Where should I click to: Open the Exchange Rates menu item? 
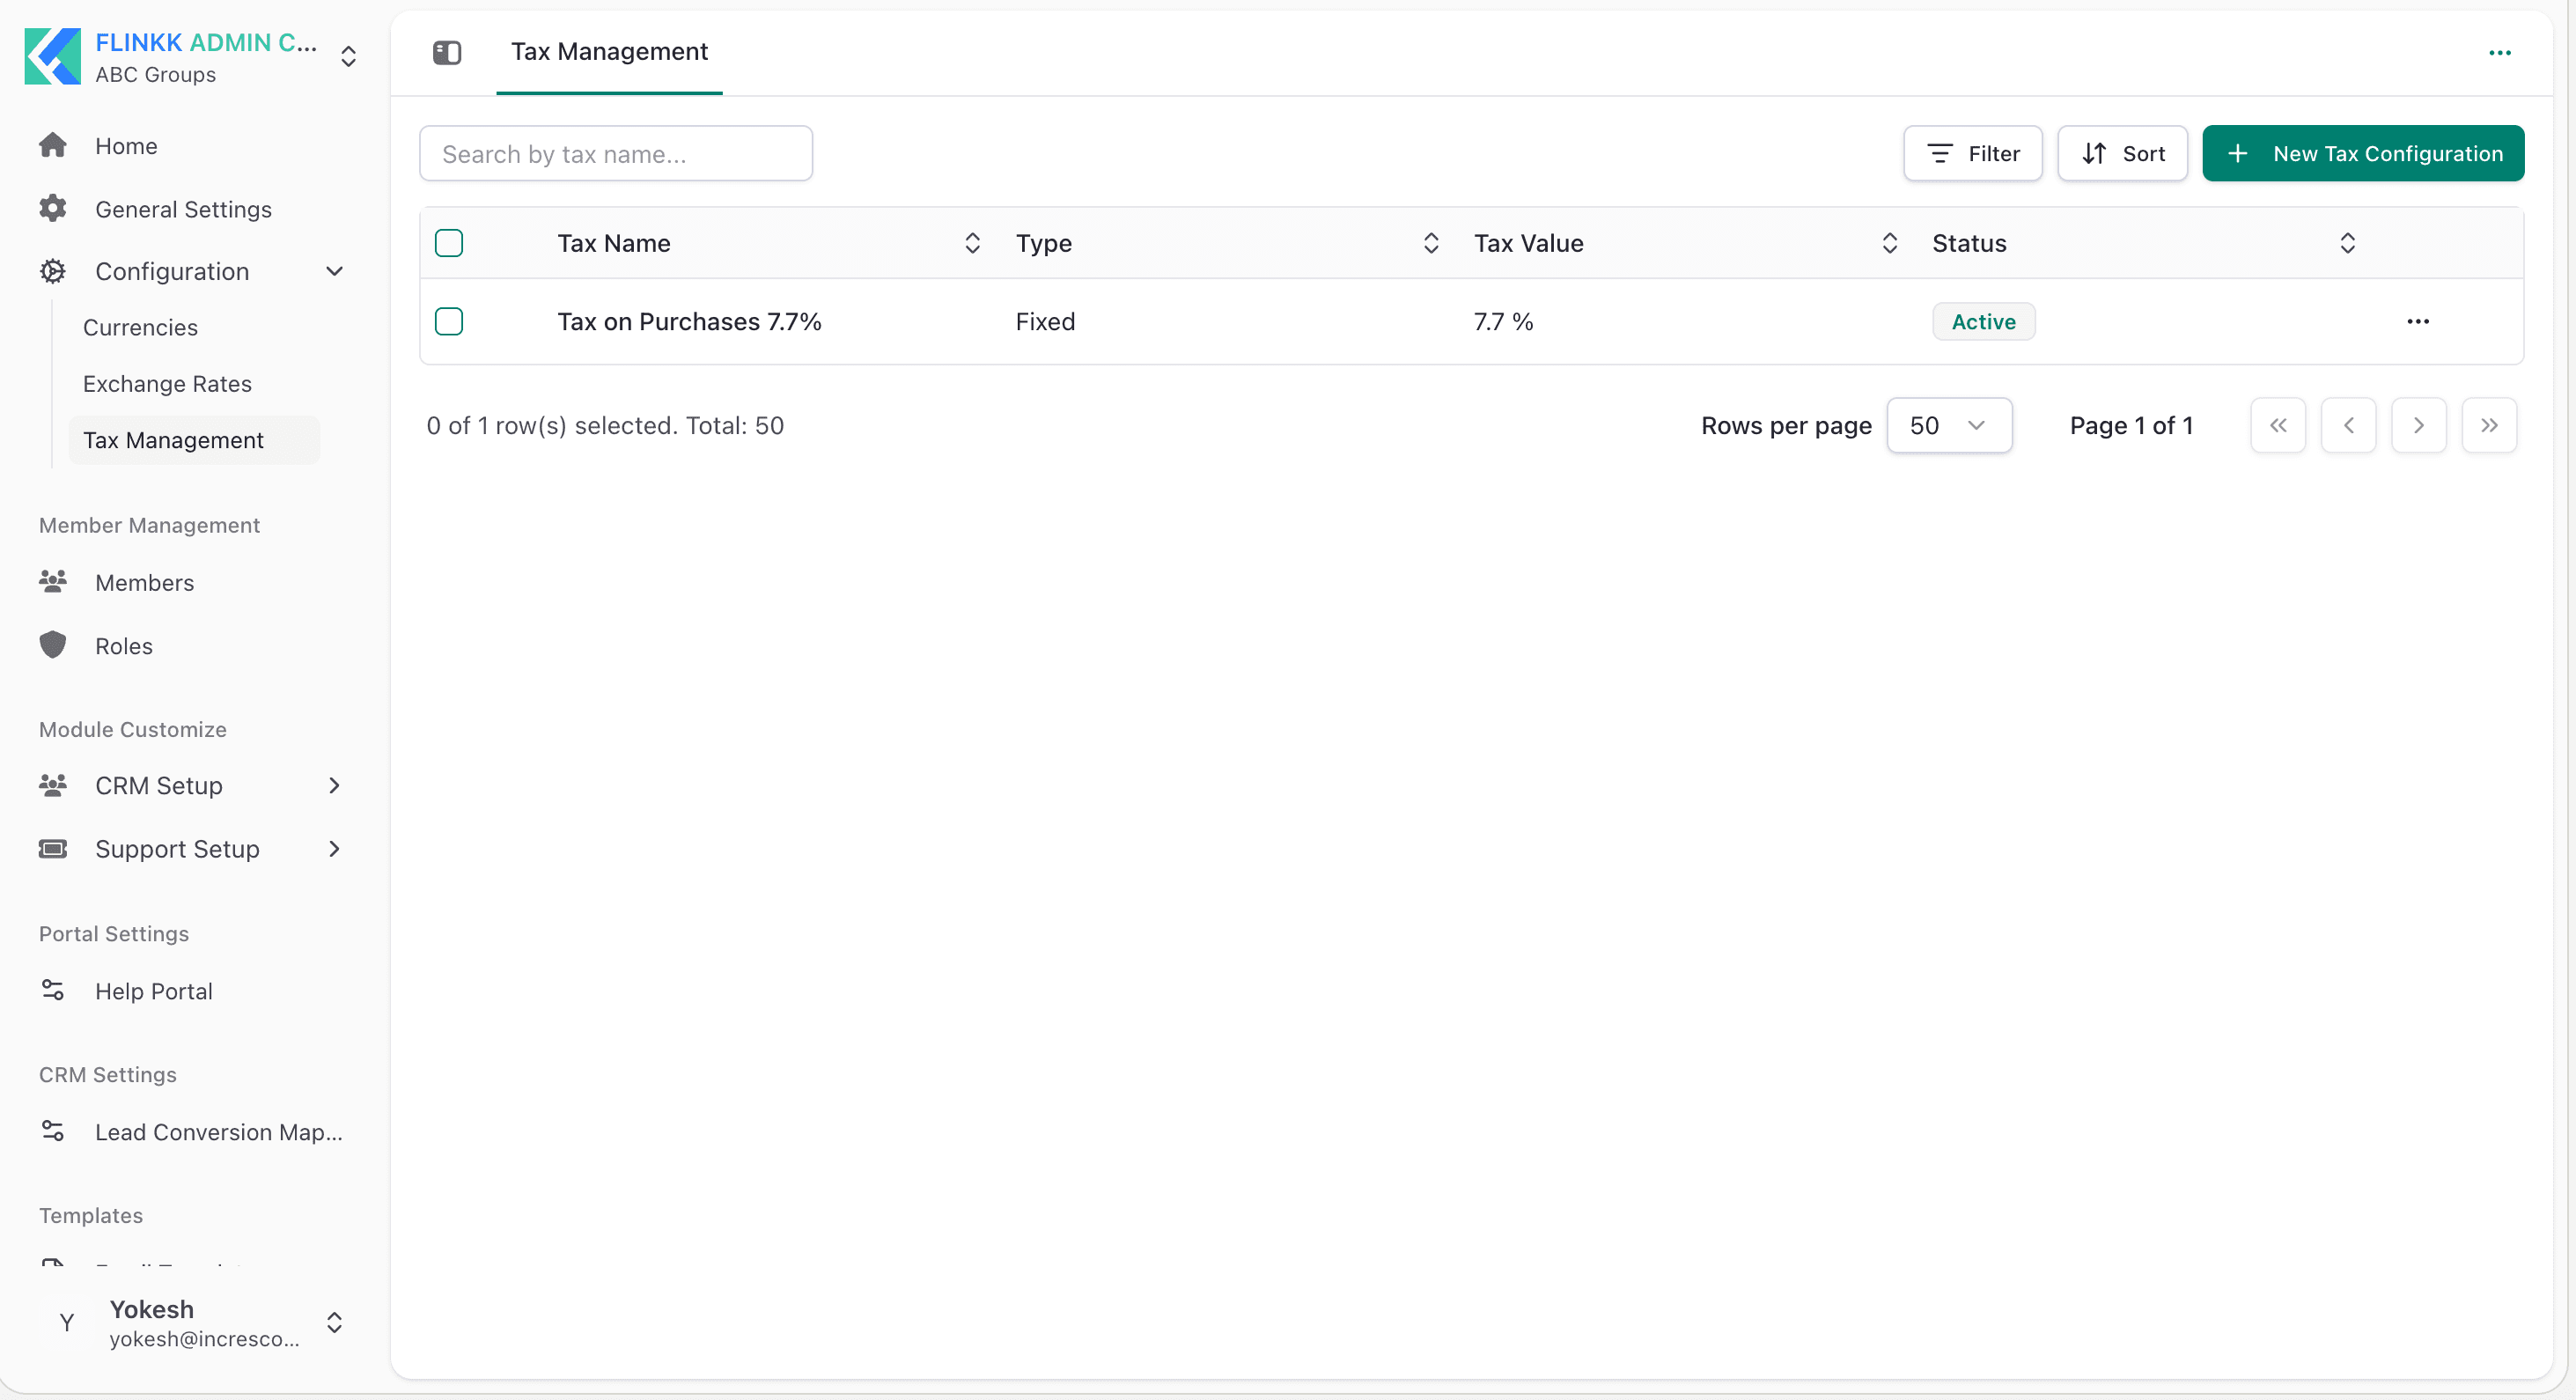pyautogui.click(x=167, y=384)
